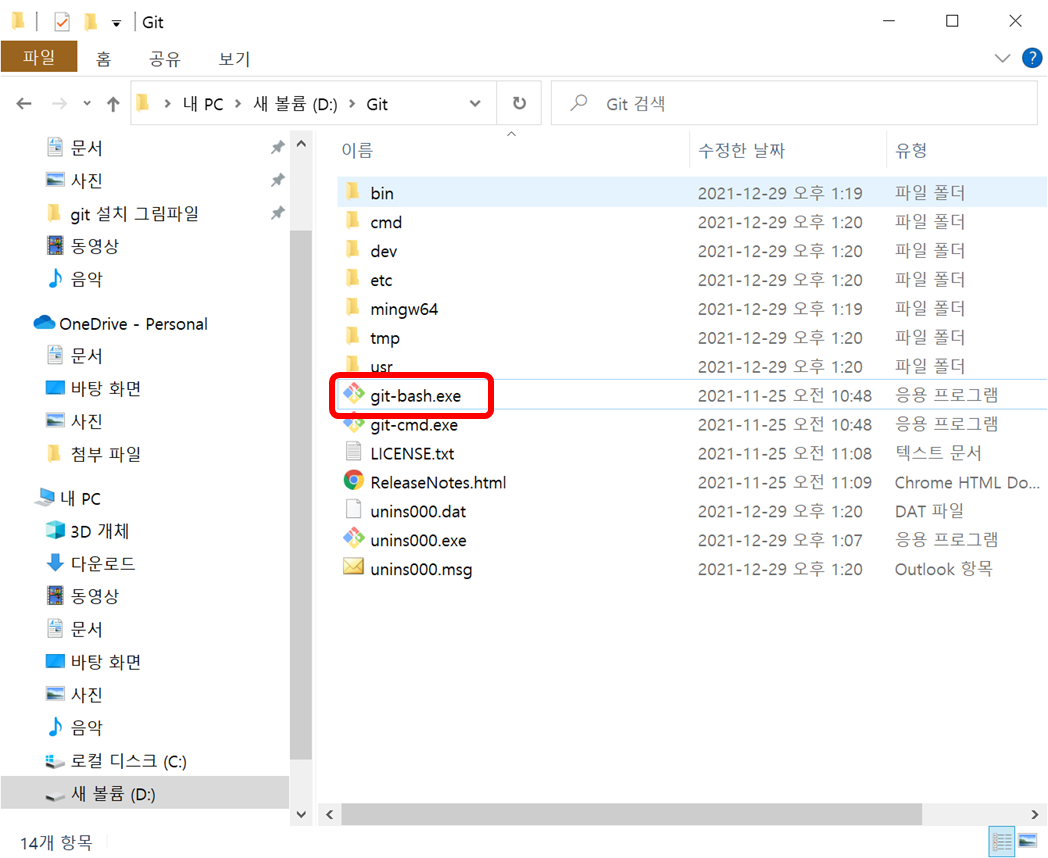Select 바탕 화면 under OneDrive

point(106,388)
